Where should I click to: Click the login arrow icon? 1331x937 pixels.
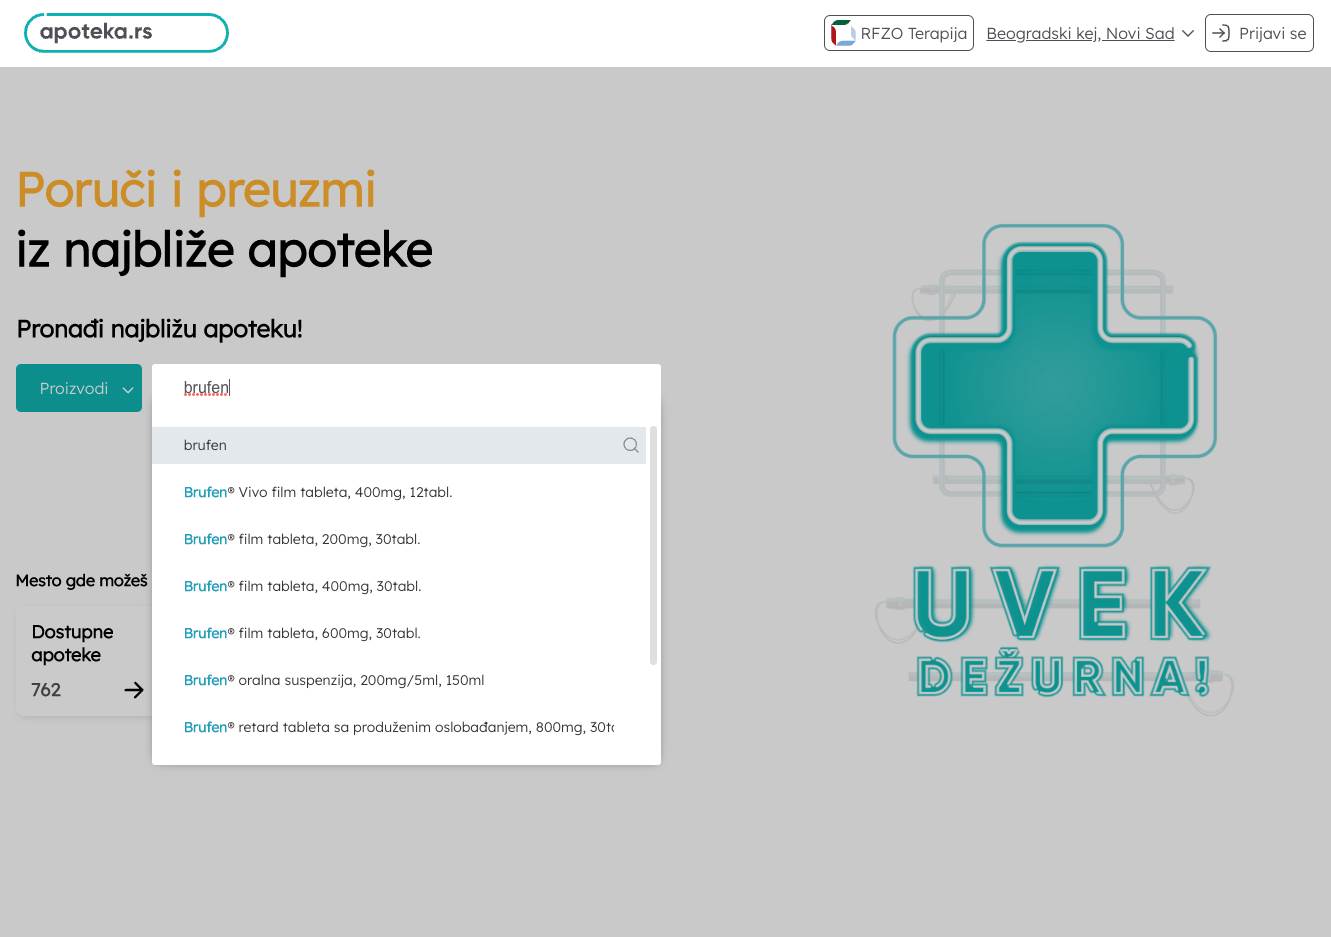coord(1221,33)
